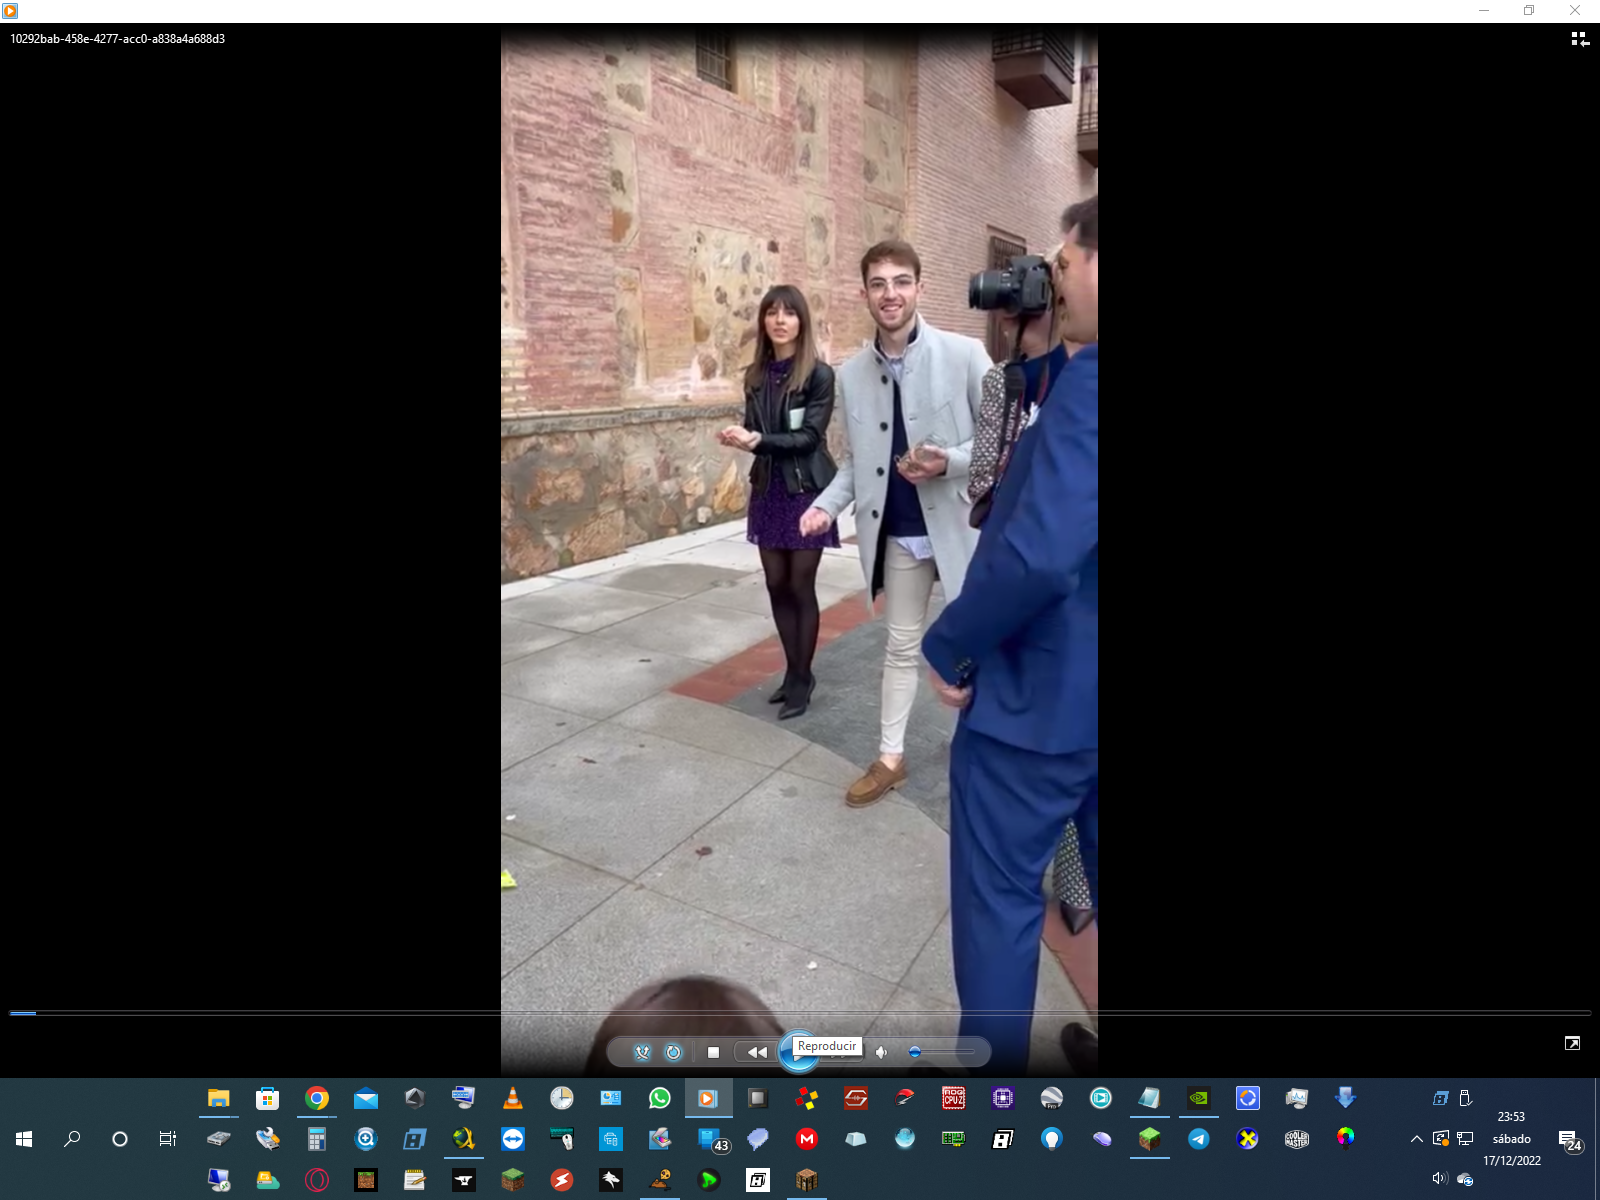Open TeamViewer from the taskbar
The width and height of the screenshot is (1600, 1200).
513,1139
